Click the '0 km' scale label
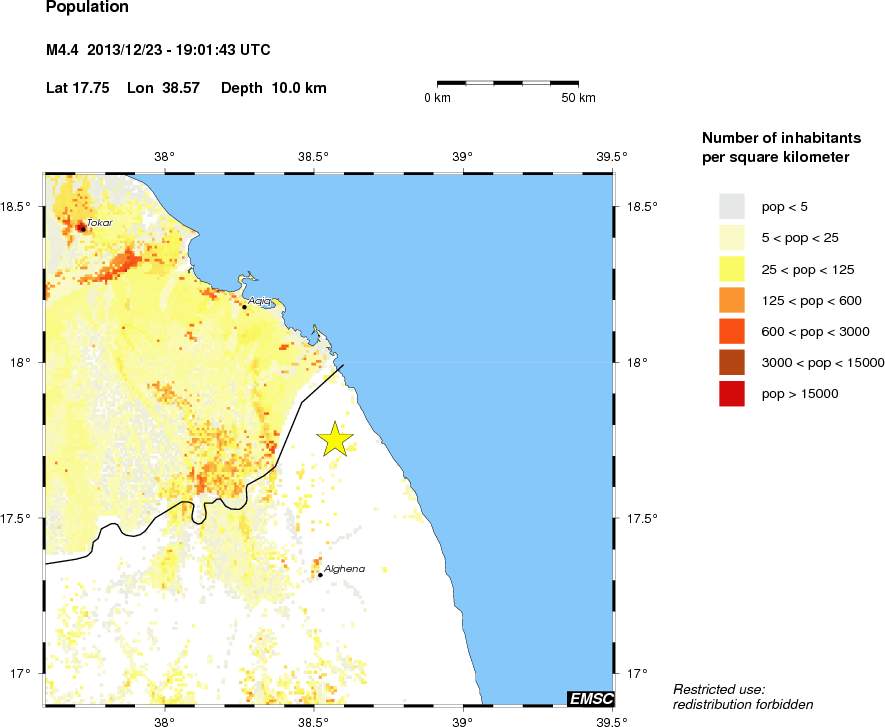The height and width of the screenshot is (727, 885). [x=437, y=98]
